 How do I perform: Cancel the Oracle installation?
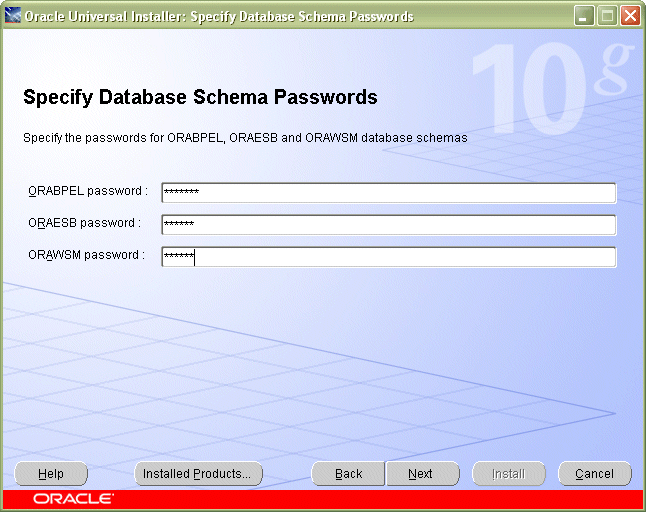coord(595,474)
